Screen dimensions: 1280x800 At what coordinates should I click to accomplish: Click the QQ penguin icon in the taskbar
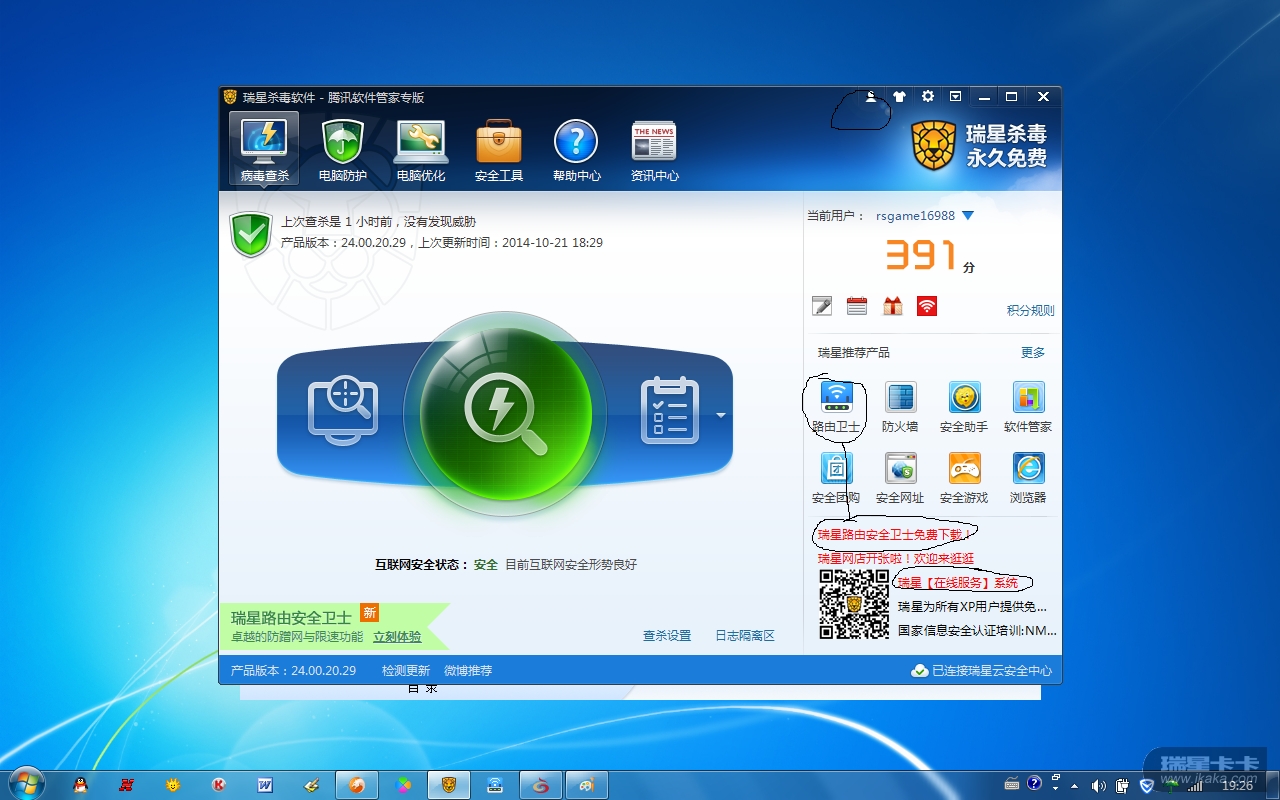[x=81, y=785]
